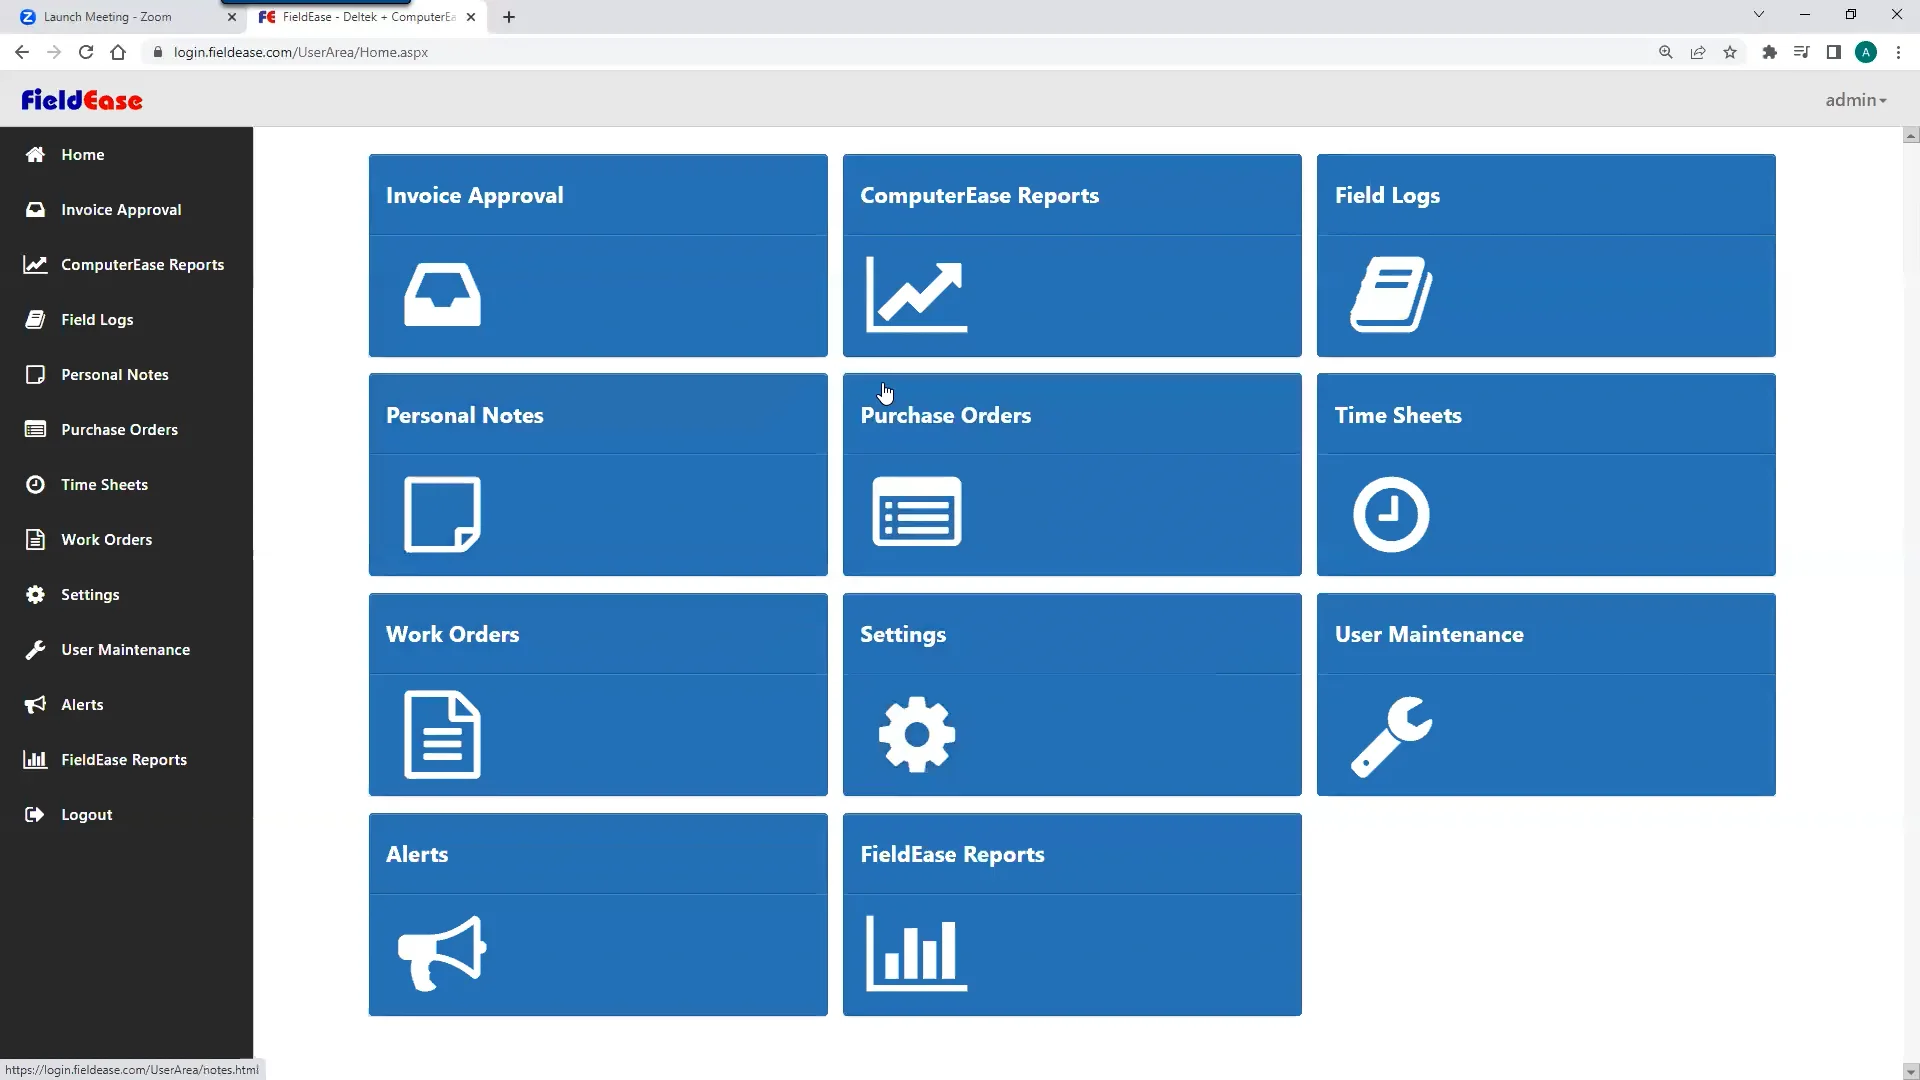This screenshot has width=1920, height=1080.
Task: Open the browser tab search chevron
Action: (x=1759, y=14)
